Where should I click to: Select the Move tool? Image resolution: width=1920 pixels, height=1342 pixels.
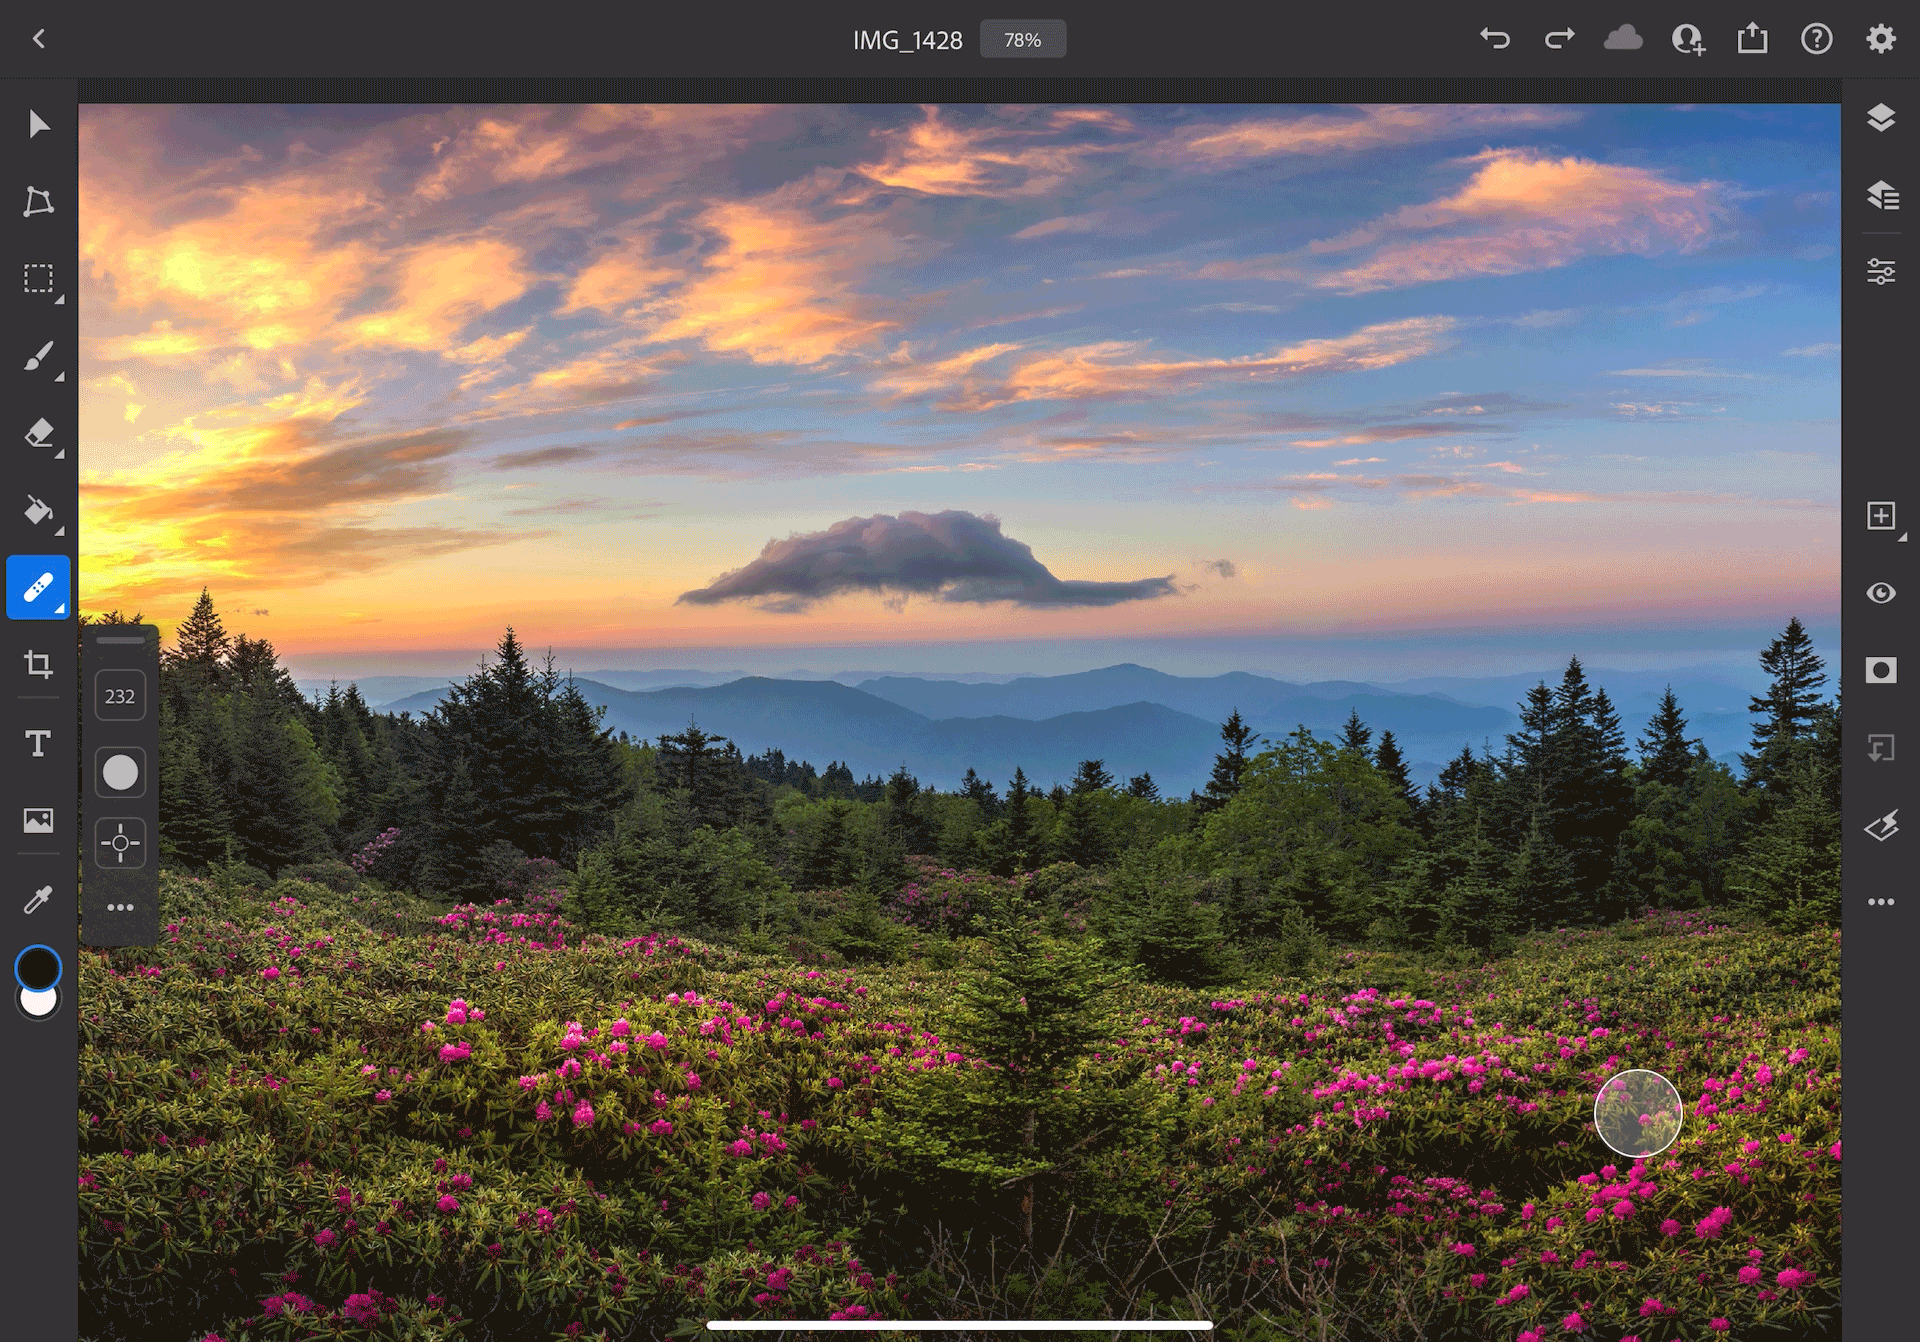tap(38, 124)
